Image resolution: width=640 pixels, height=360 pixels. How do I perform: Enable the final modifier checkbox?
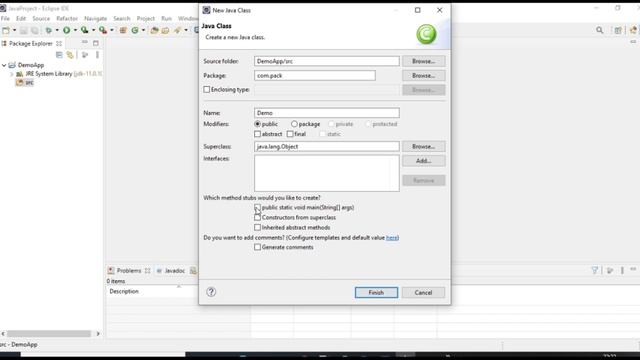coord(290,134)
